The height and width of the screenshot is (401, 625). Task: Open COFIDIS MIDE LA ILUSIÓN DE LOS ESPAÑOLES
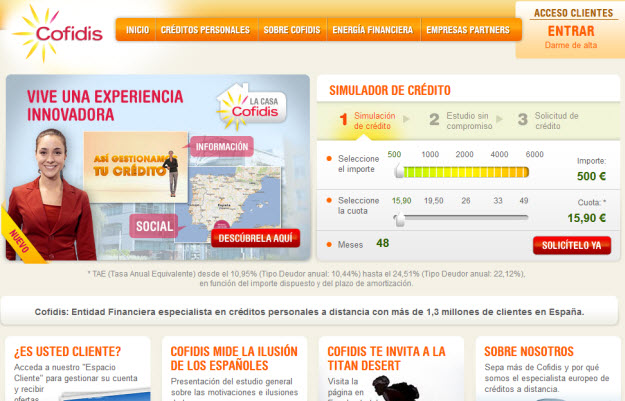(x=234, y=358)
